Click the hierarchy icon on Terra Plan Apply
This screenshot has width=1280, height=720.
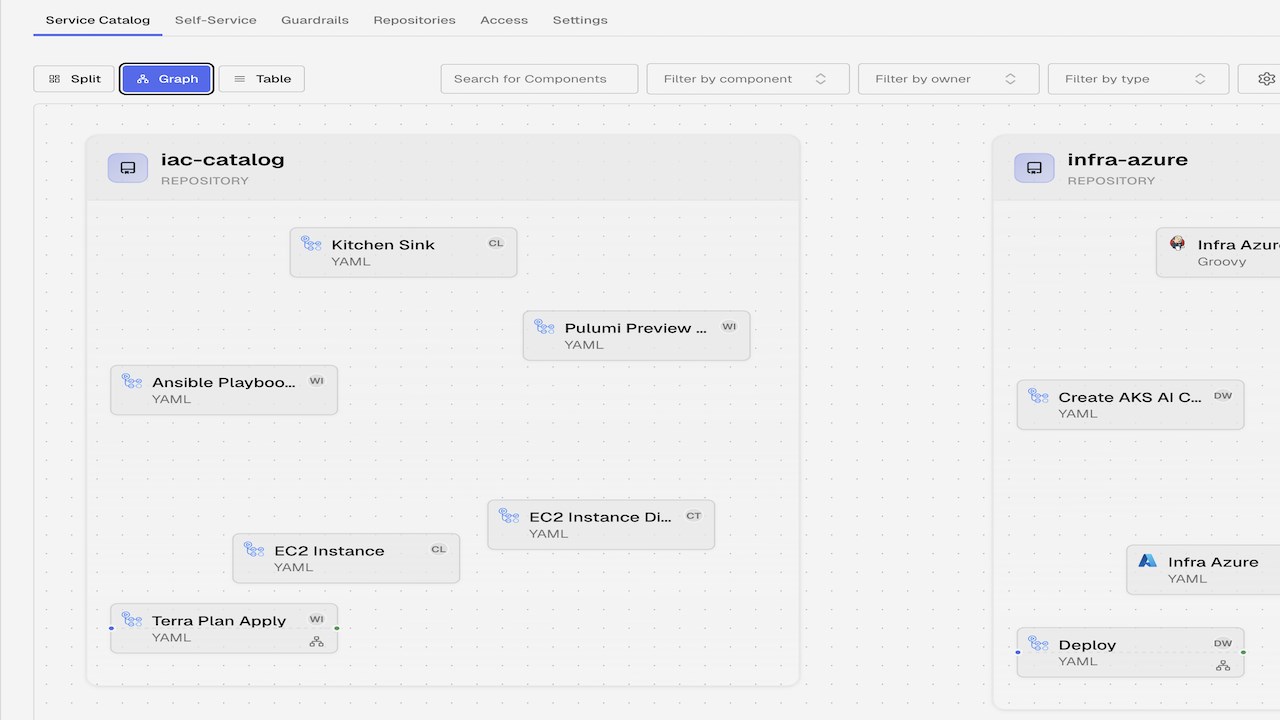(x=316, y=641)
